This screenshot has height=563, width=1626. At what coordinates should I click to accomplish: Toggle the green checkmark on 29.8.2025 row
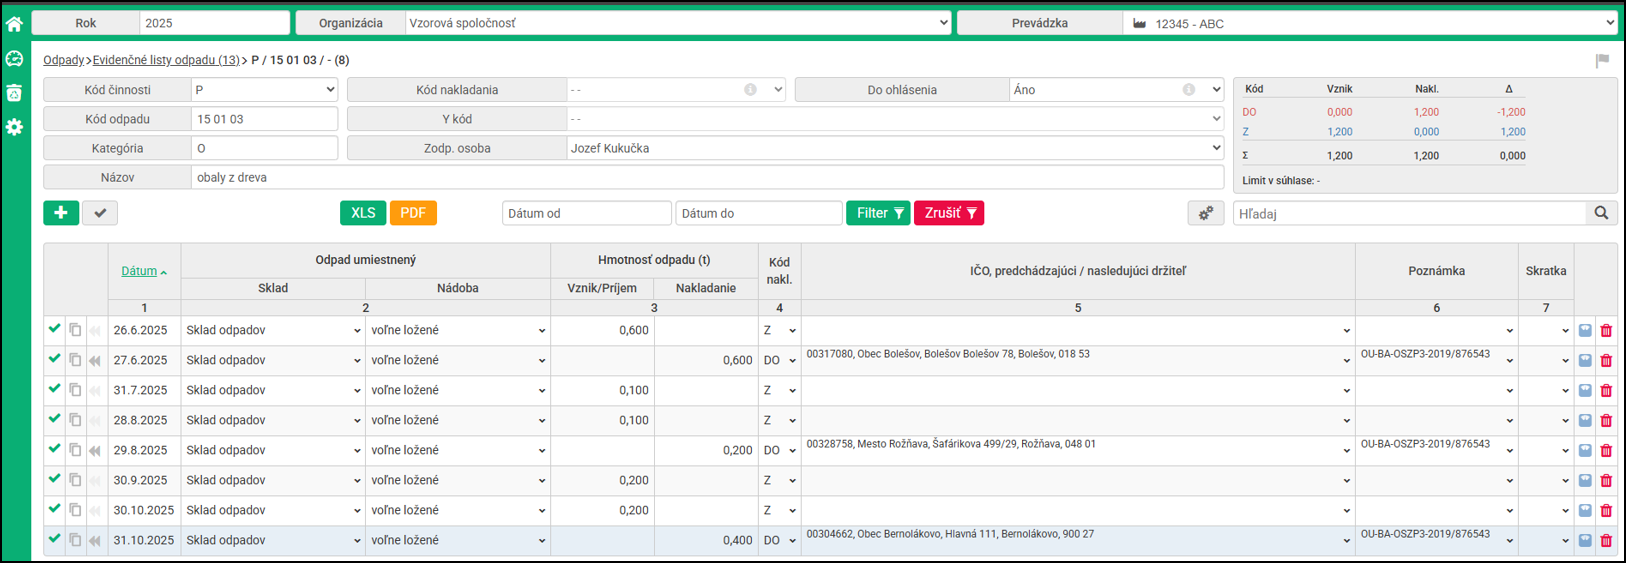[54, 449]
